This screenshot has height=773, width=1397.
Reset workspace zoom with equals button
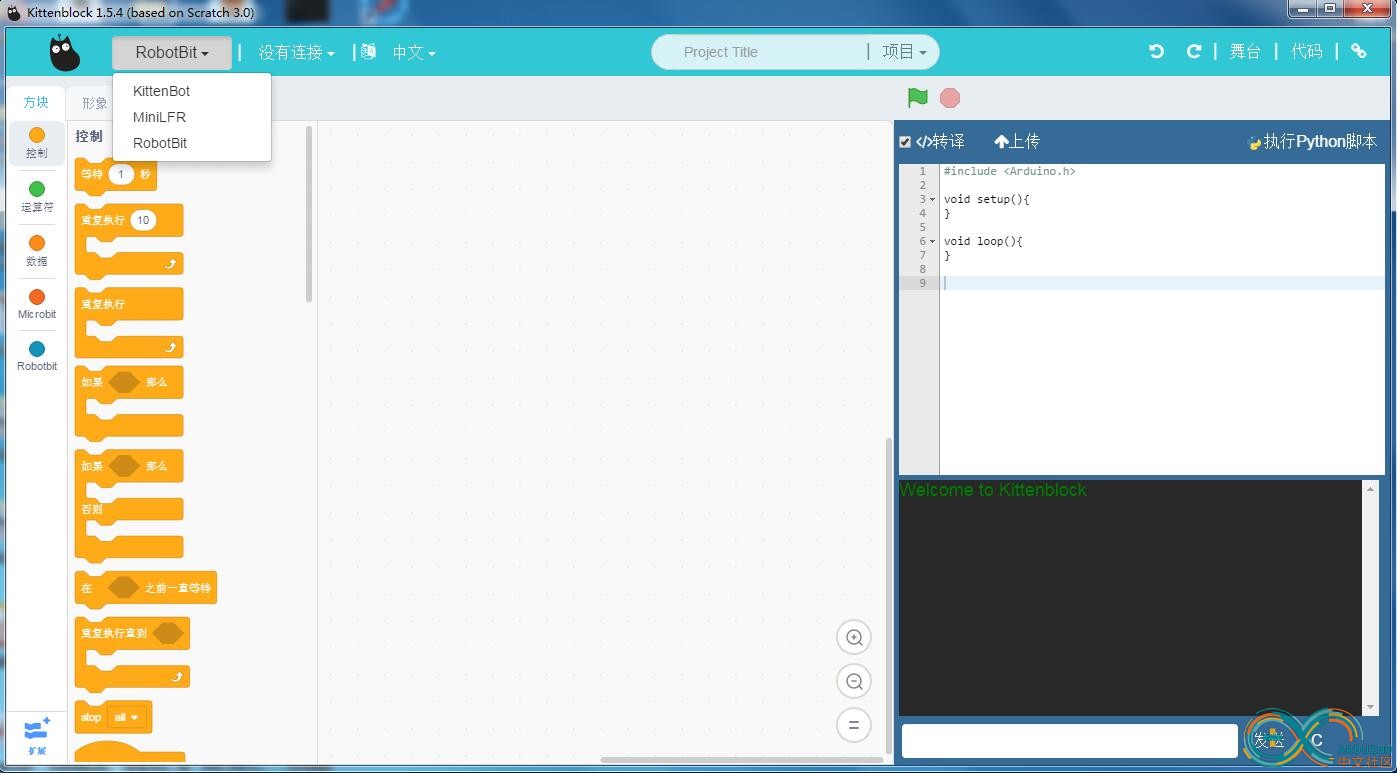(x=854, y=725)
